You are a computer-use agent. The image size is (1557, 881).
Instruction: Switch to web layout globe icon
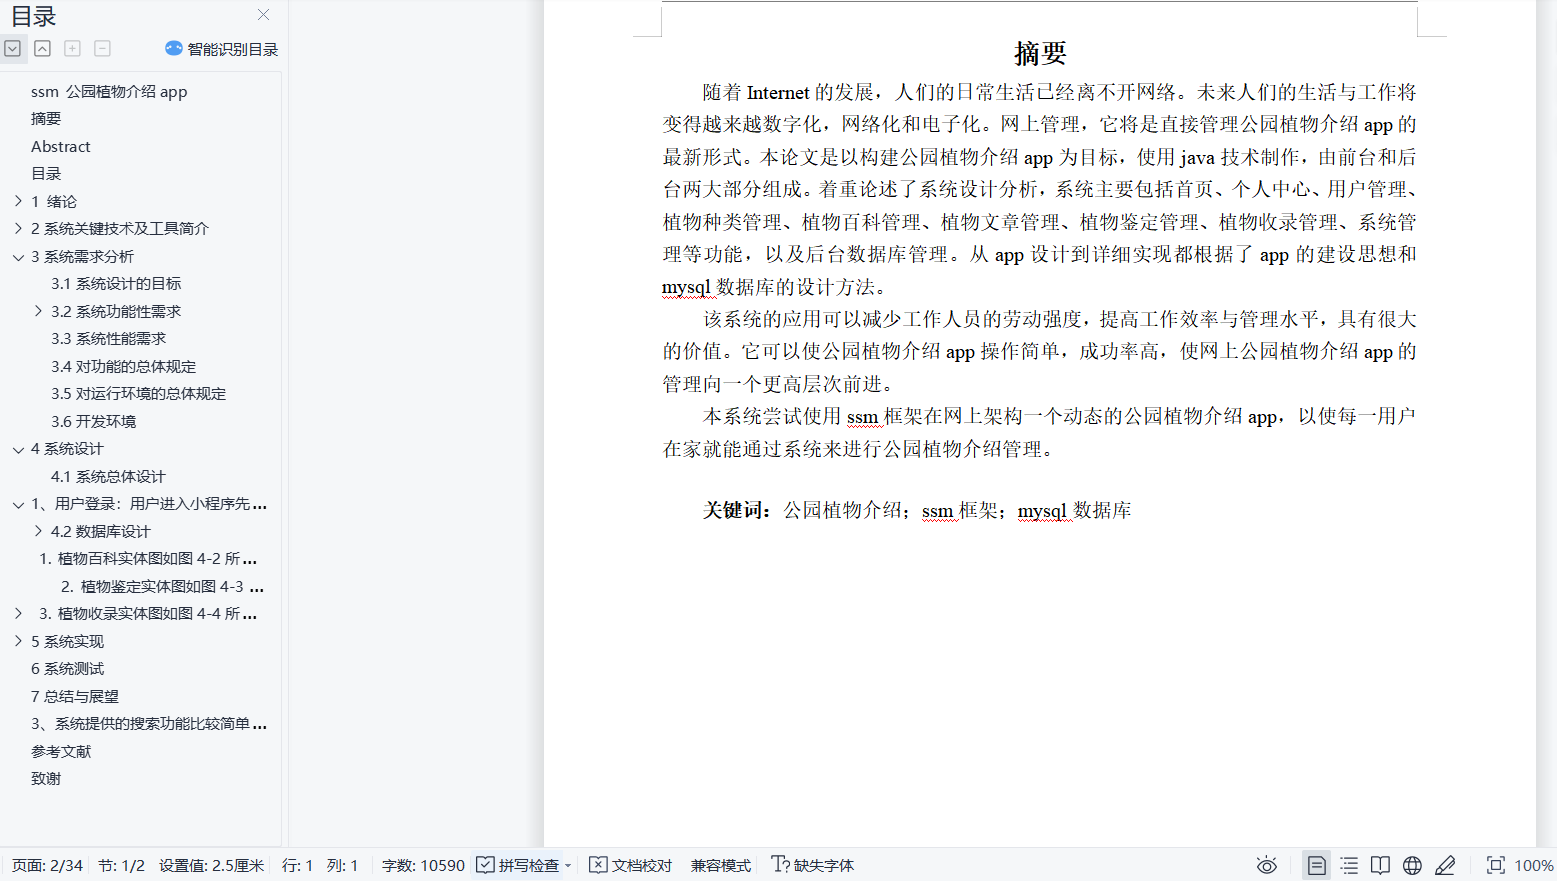[1412, 865]
